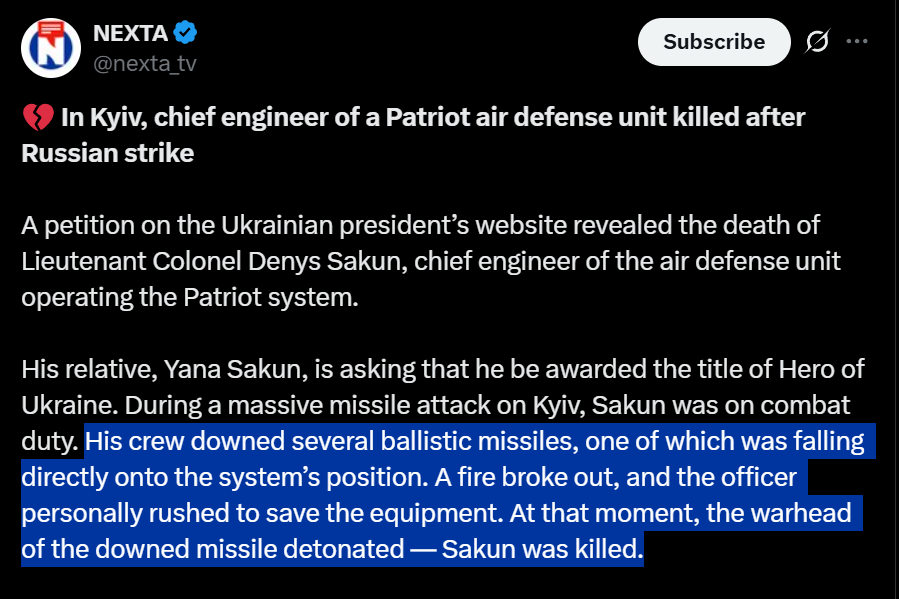Click the NEXTA display name
The height and width of the screenshot is (599, 899).
(130, 33)
